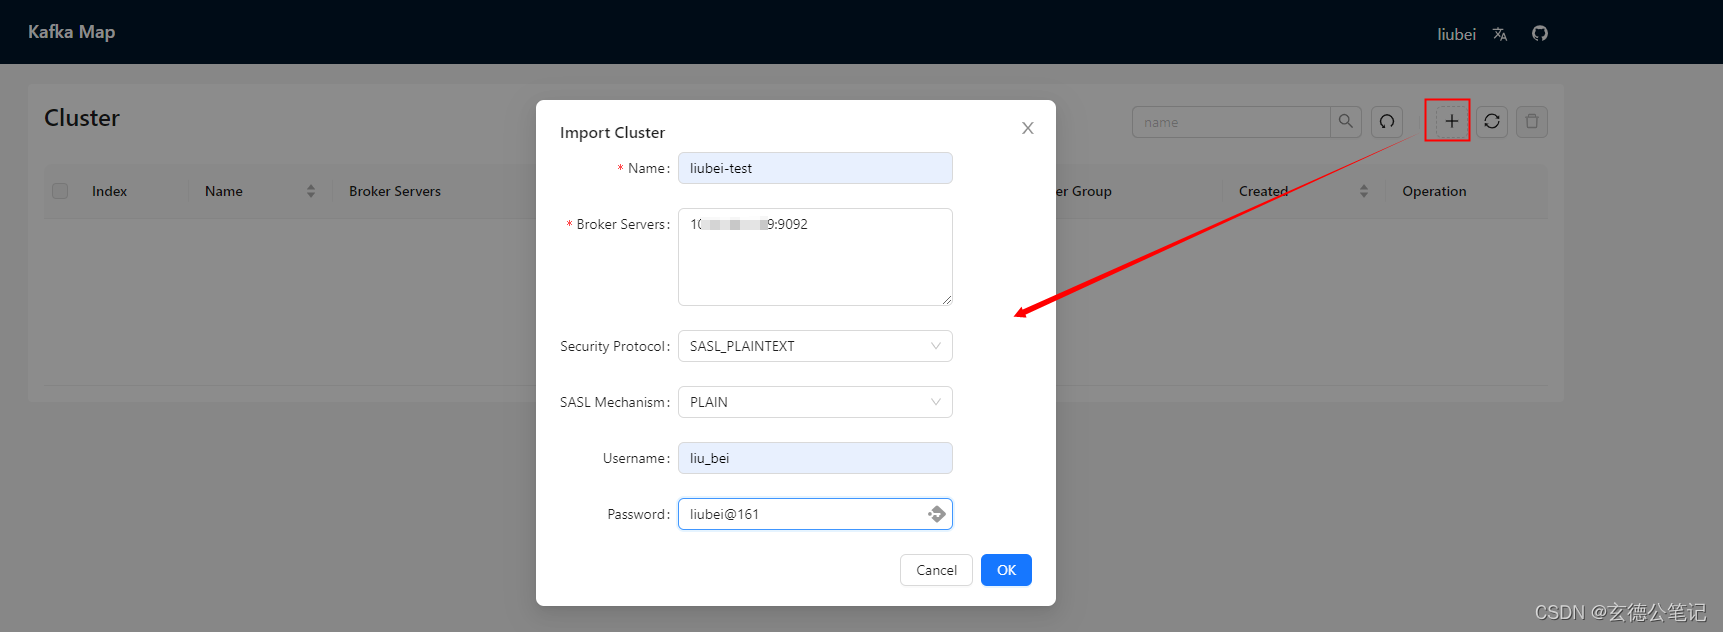This screenshot has width=1723, height=632.
Task: Click the Password input field
Action: point(815,514)
